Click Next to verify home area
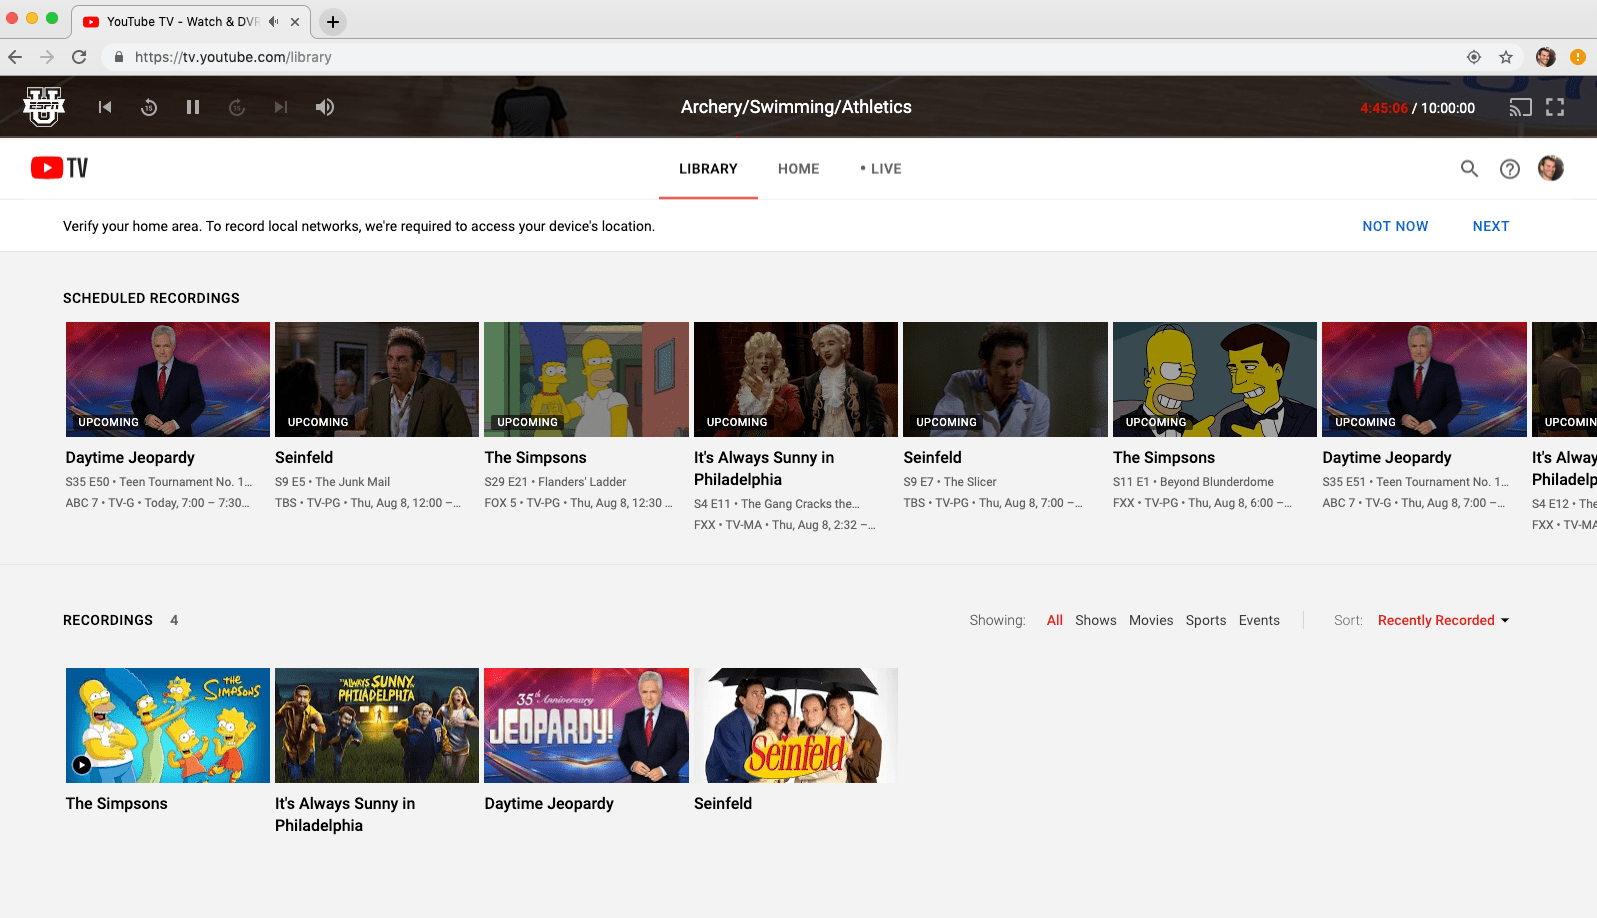The height and width of the screenshot is (918, 1597). tap(1491, 226)
